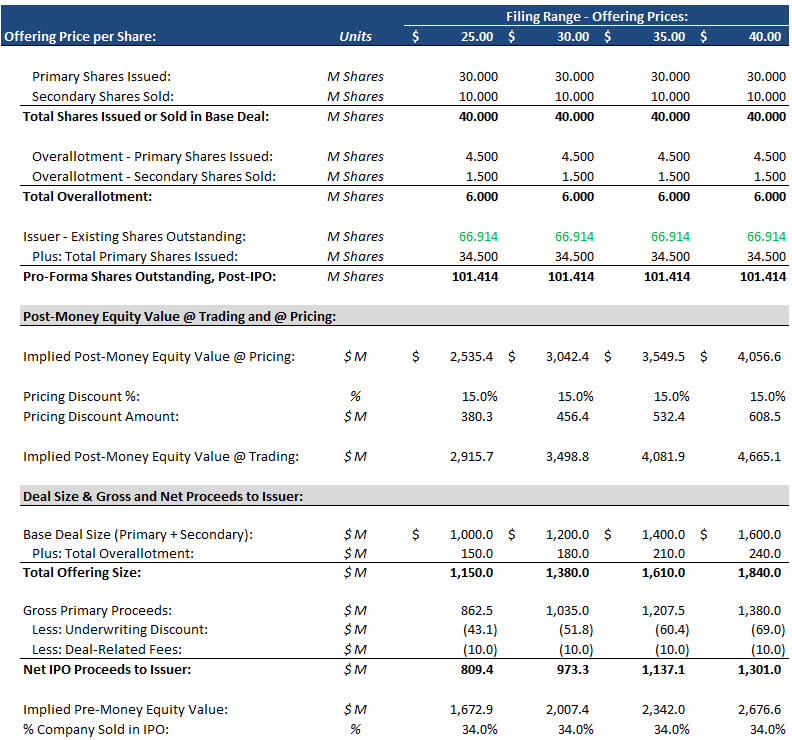Select the 'Offering Price per Share:' header cell
The width and height of the screenshot is (792, 740).
tap(80, 36)
